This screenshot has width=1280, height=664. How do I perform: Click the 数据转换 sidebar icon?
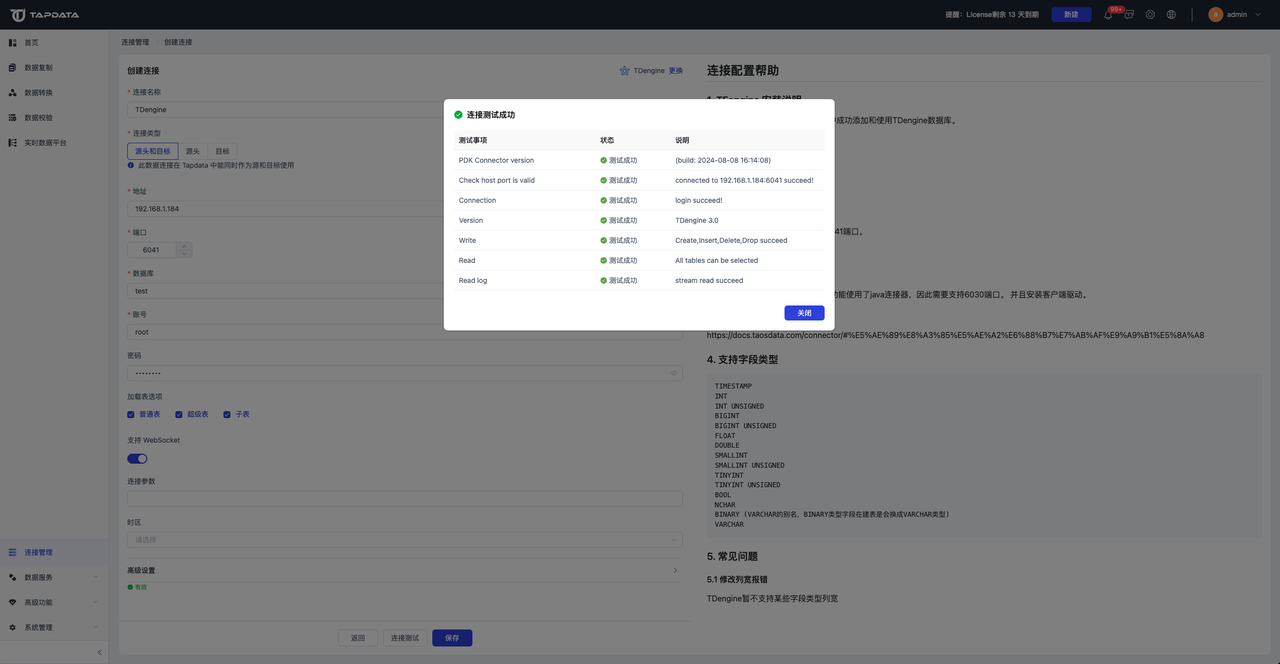13,93
